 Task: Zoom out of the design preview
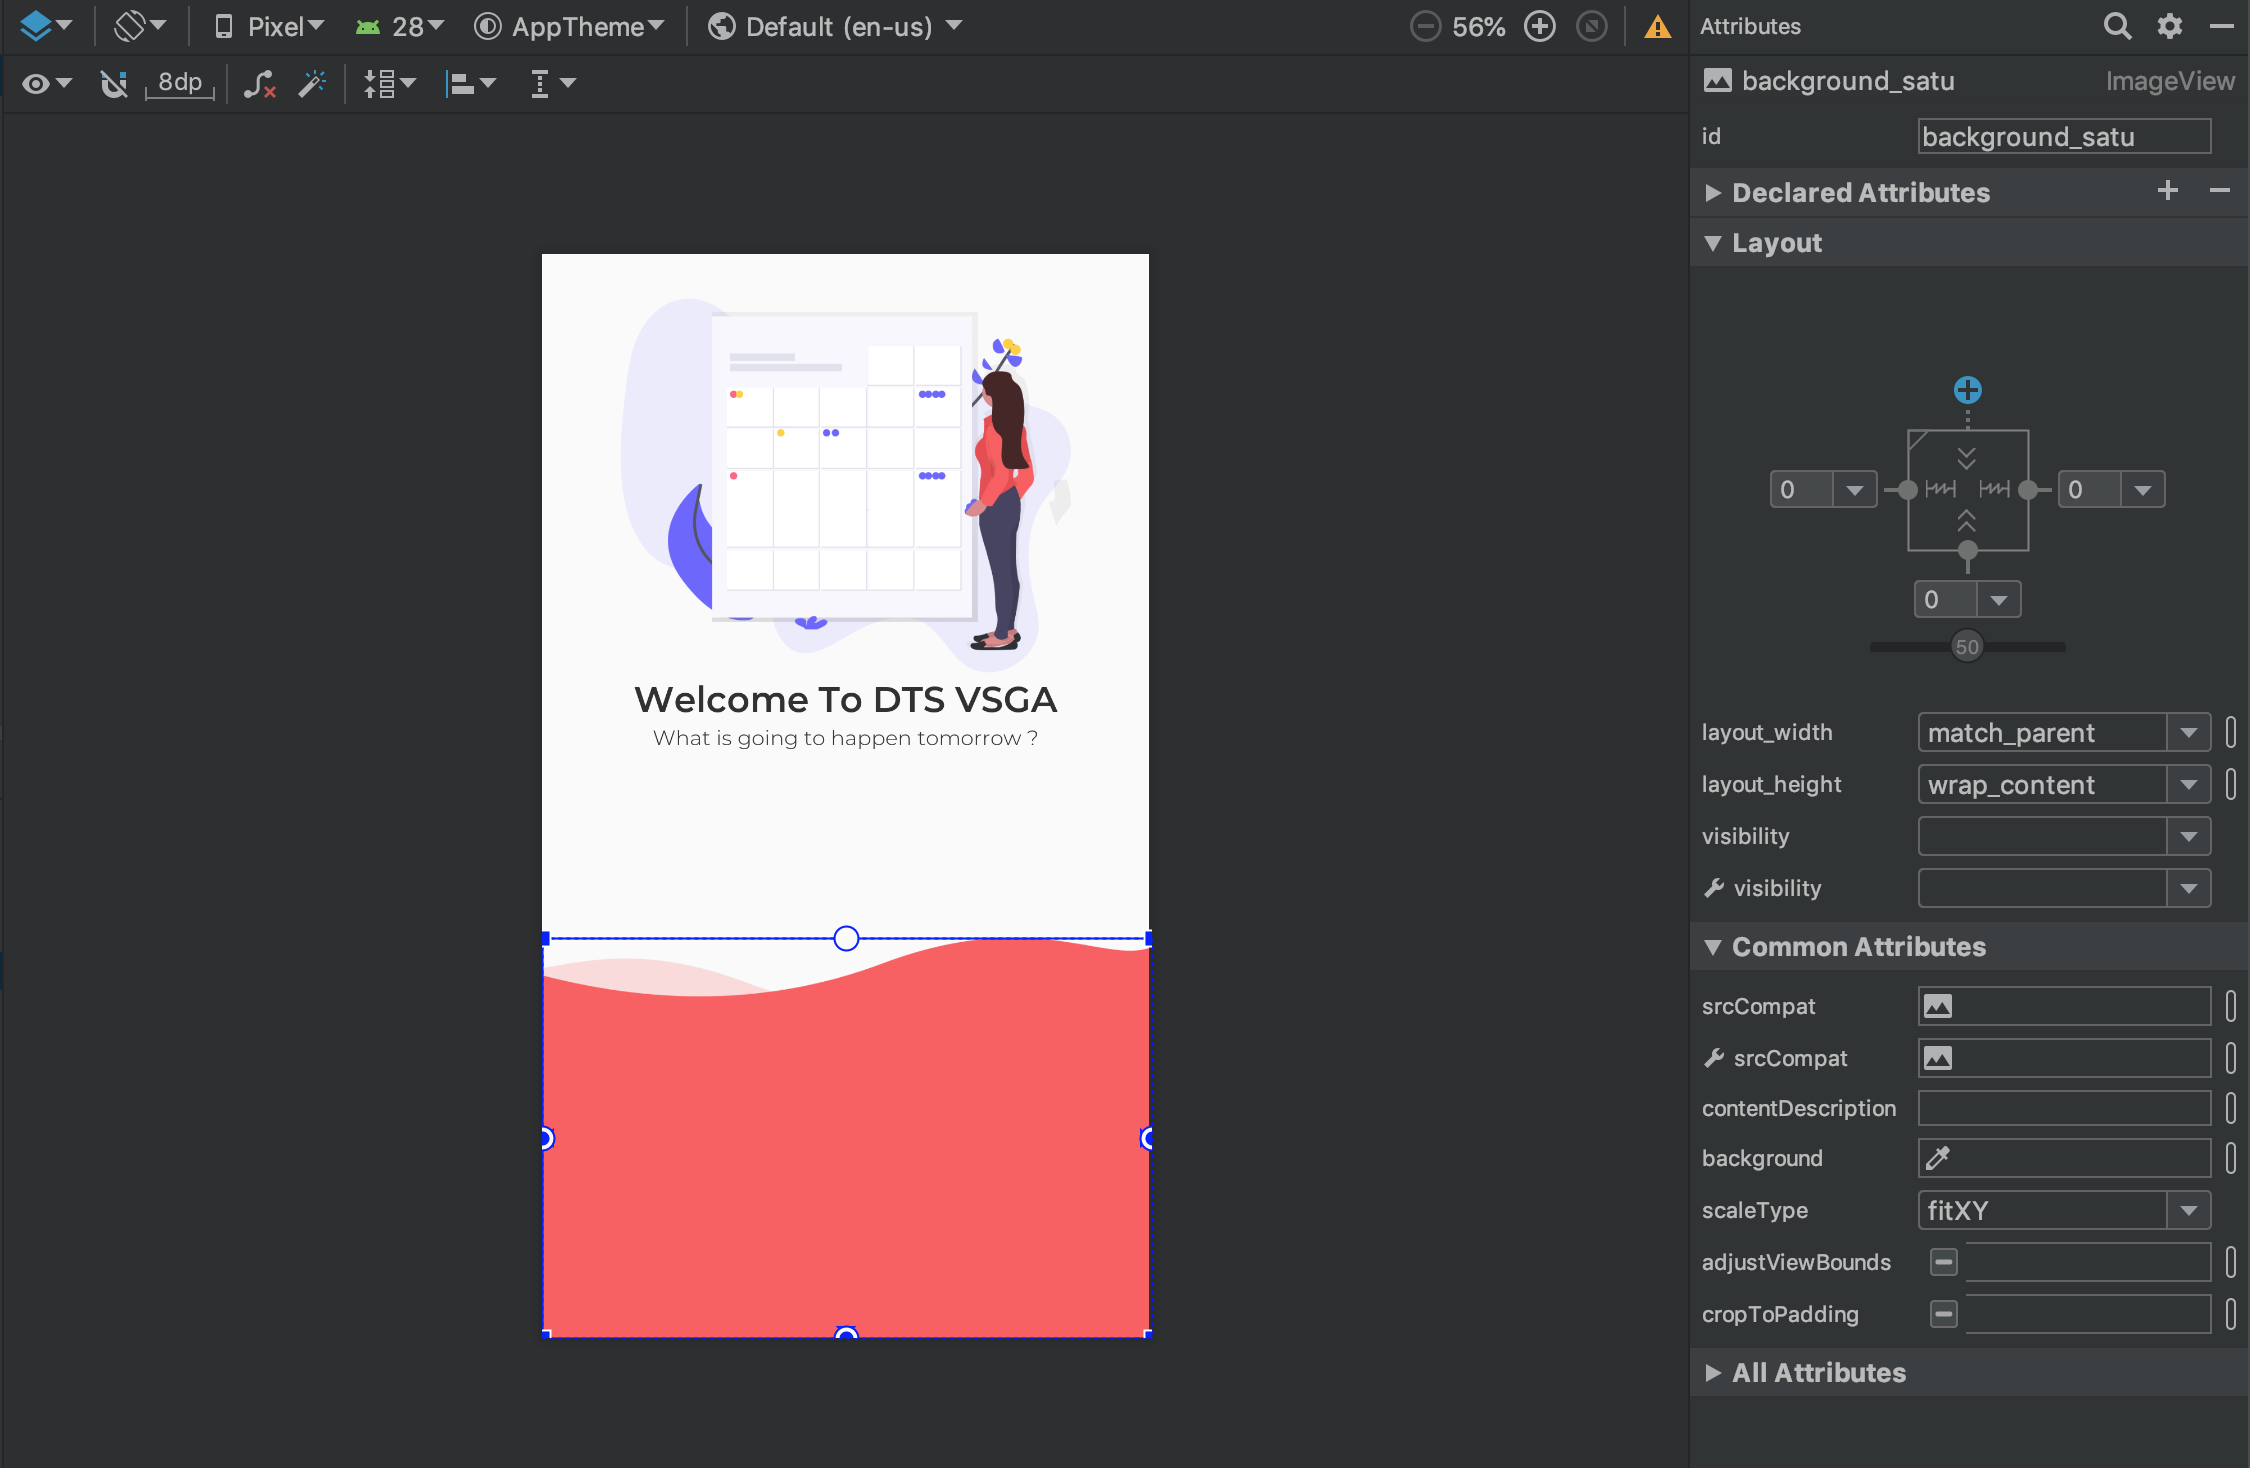click(1425, 26)
